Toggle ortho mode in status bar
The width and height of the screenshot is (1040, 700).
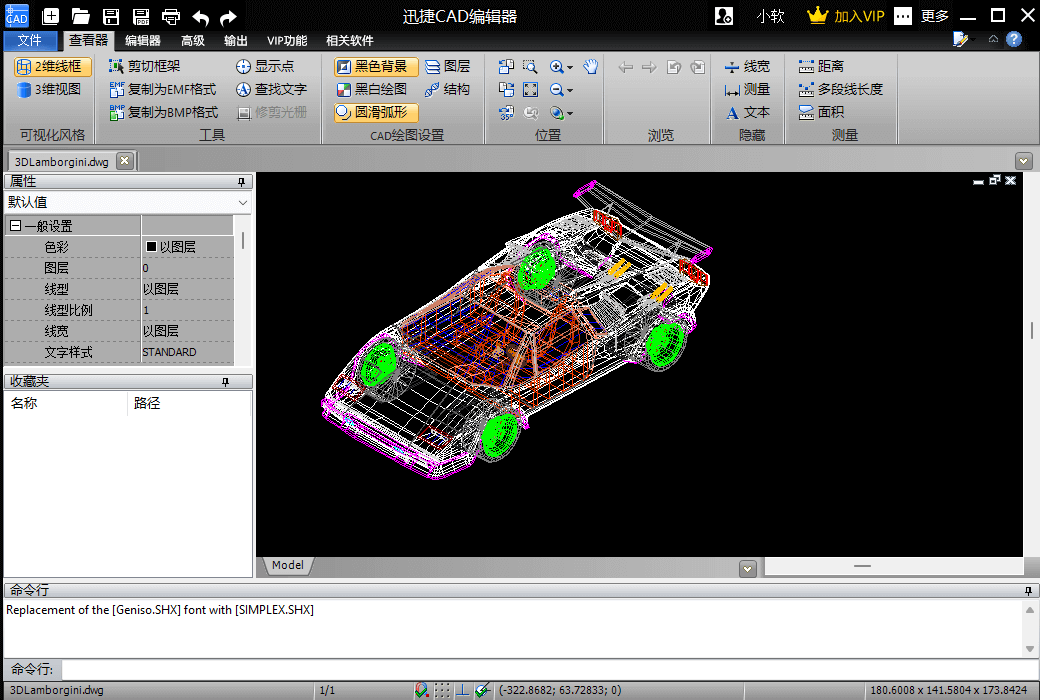(x=462, y=690)
